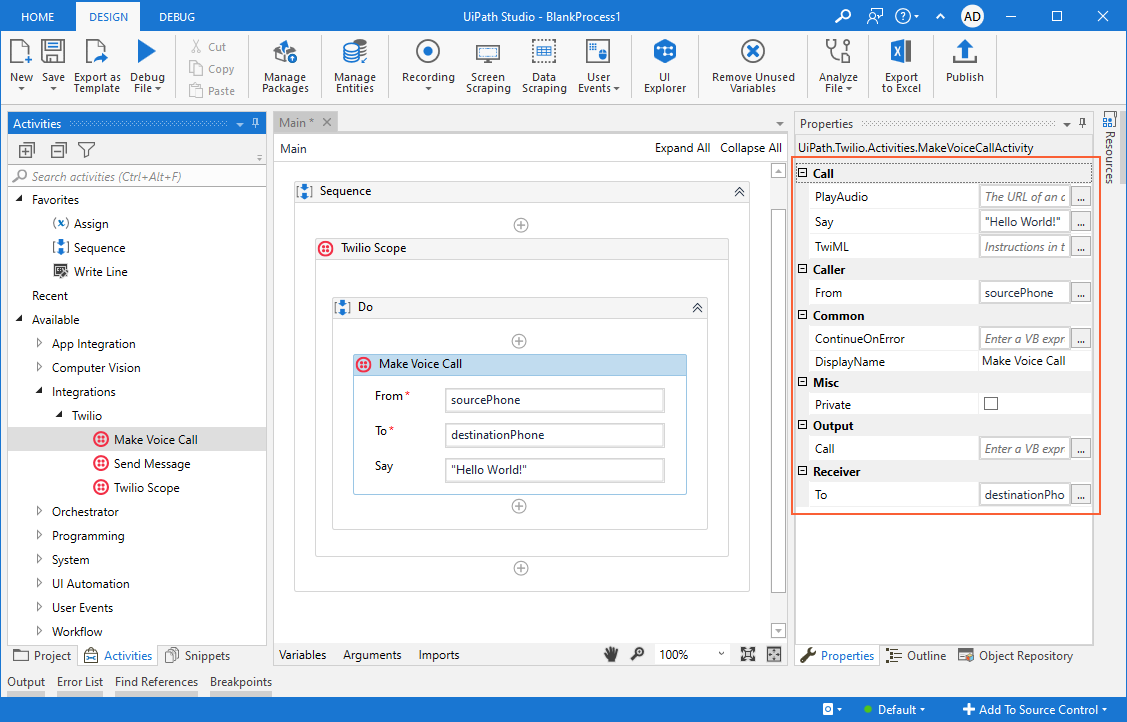This screenshot has width=1127, height=722.
Task: Switch to the DEBUG tab
Action: coord(177,17)
